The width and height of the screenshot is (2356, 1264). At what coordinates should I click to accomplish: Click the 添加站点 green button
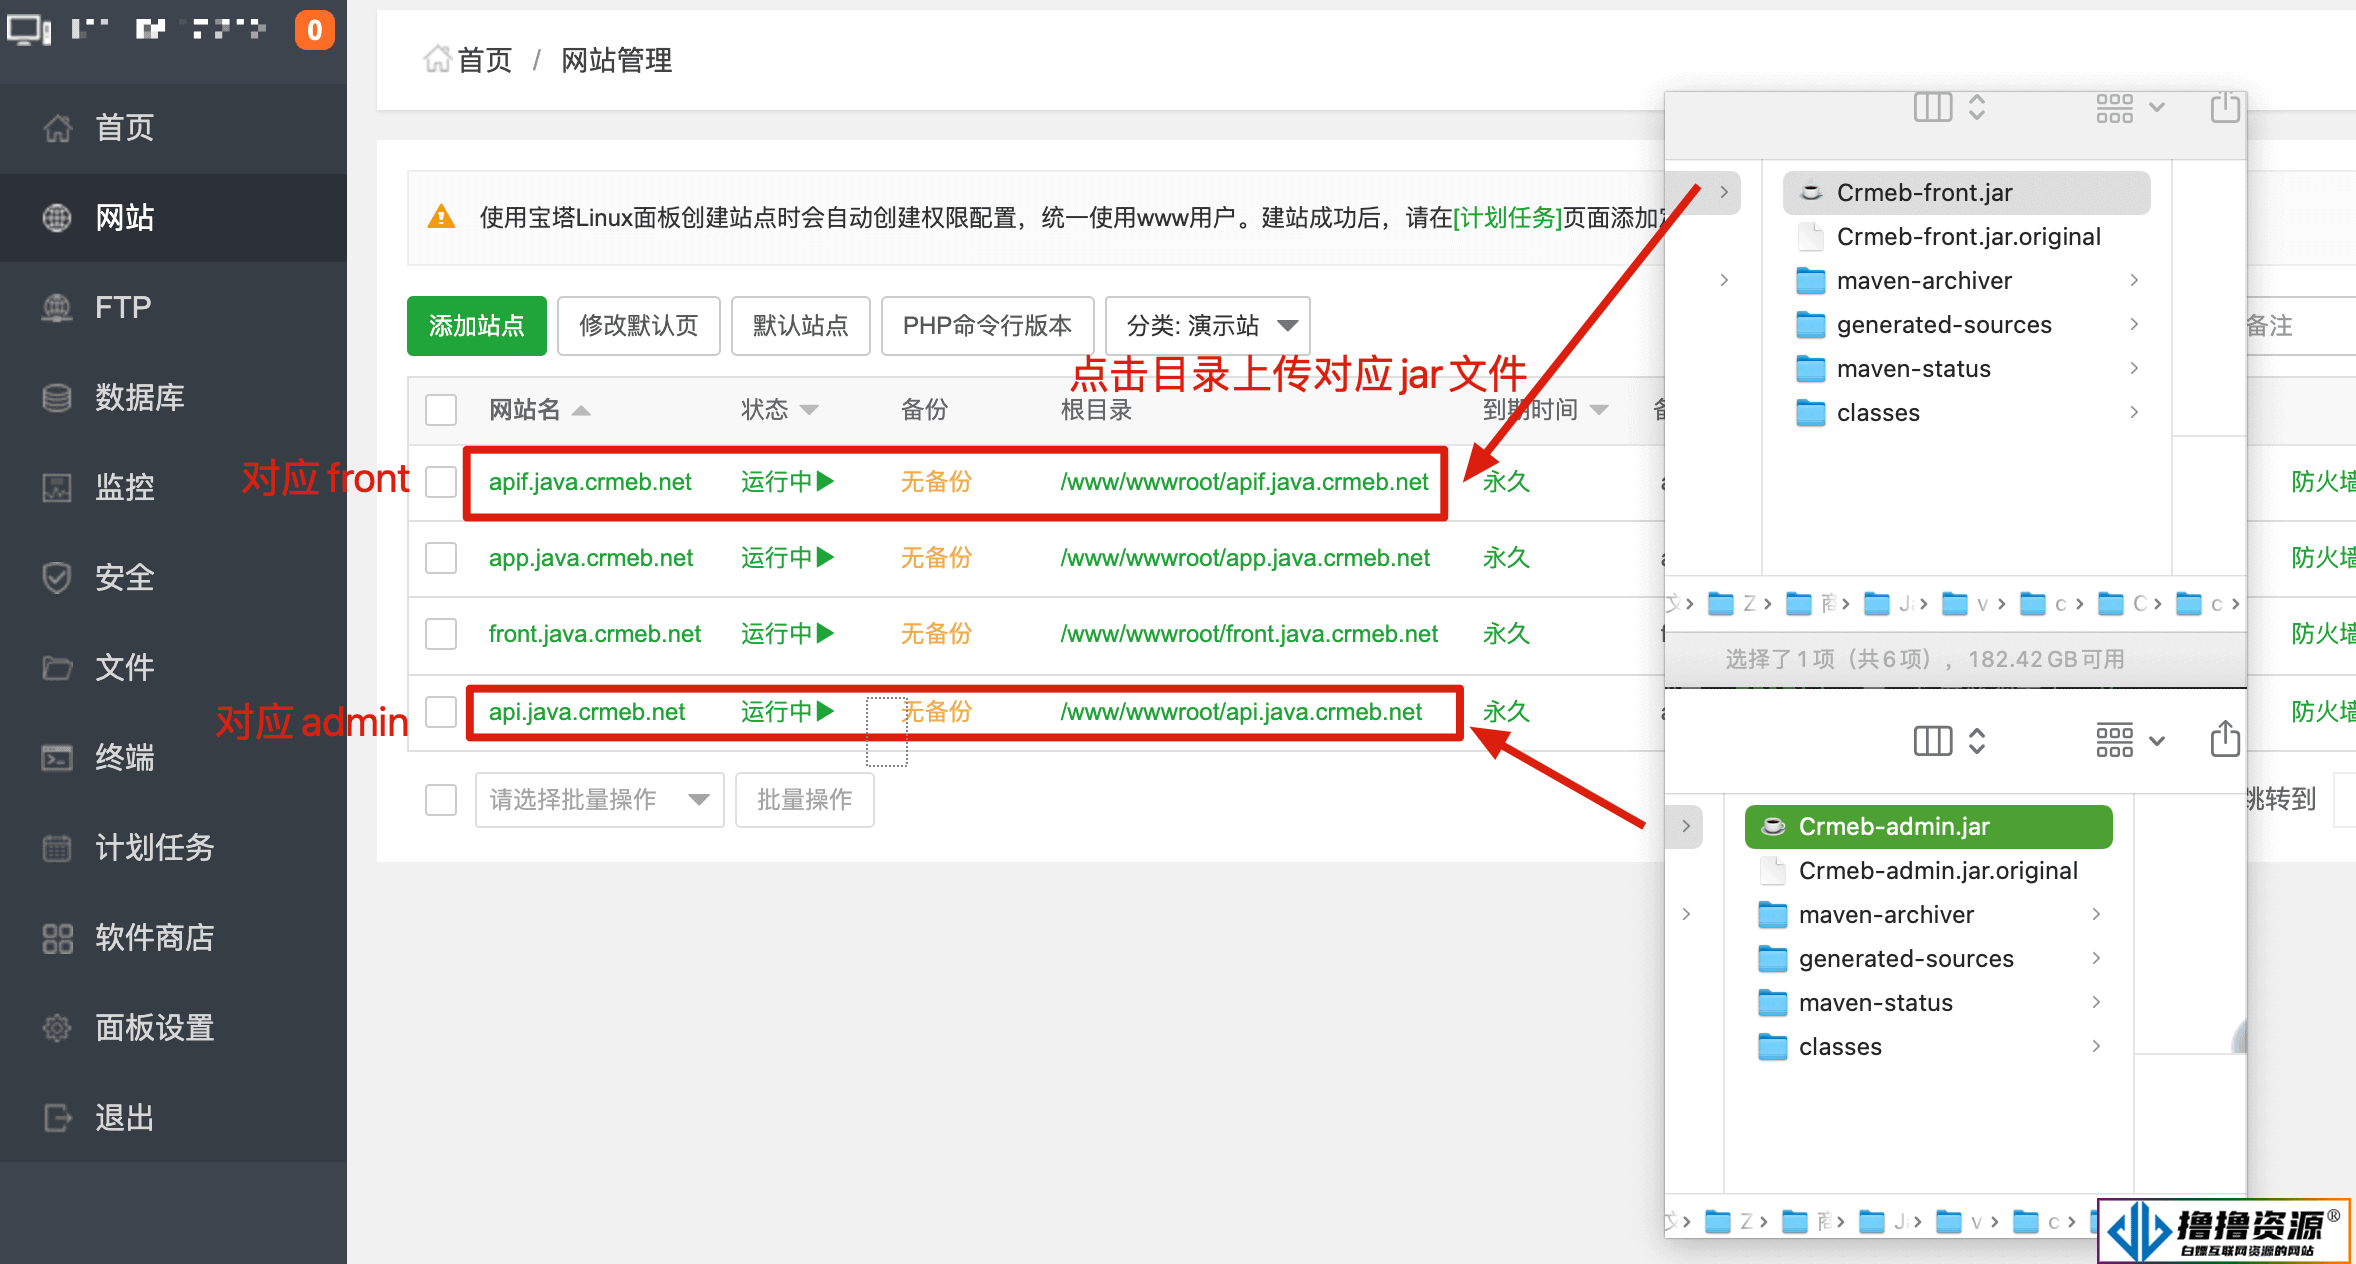[477, 326]
